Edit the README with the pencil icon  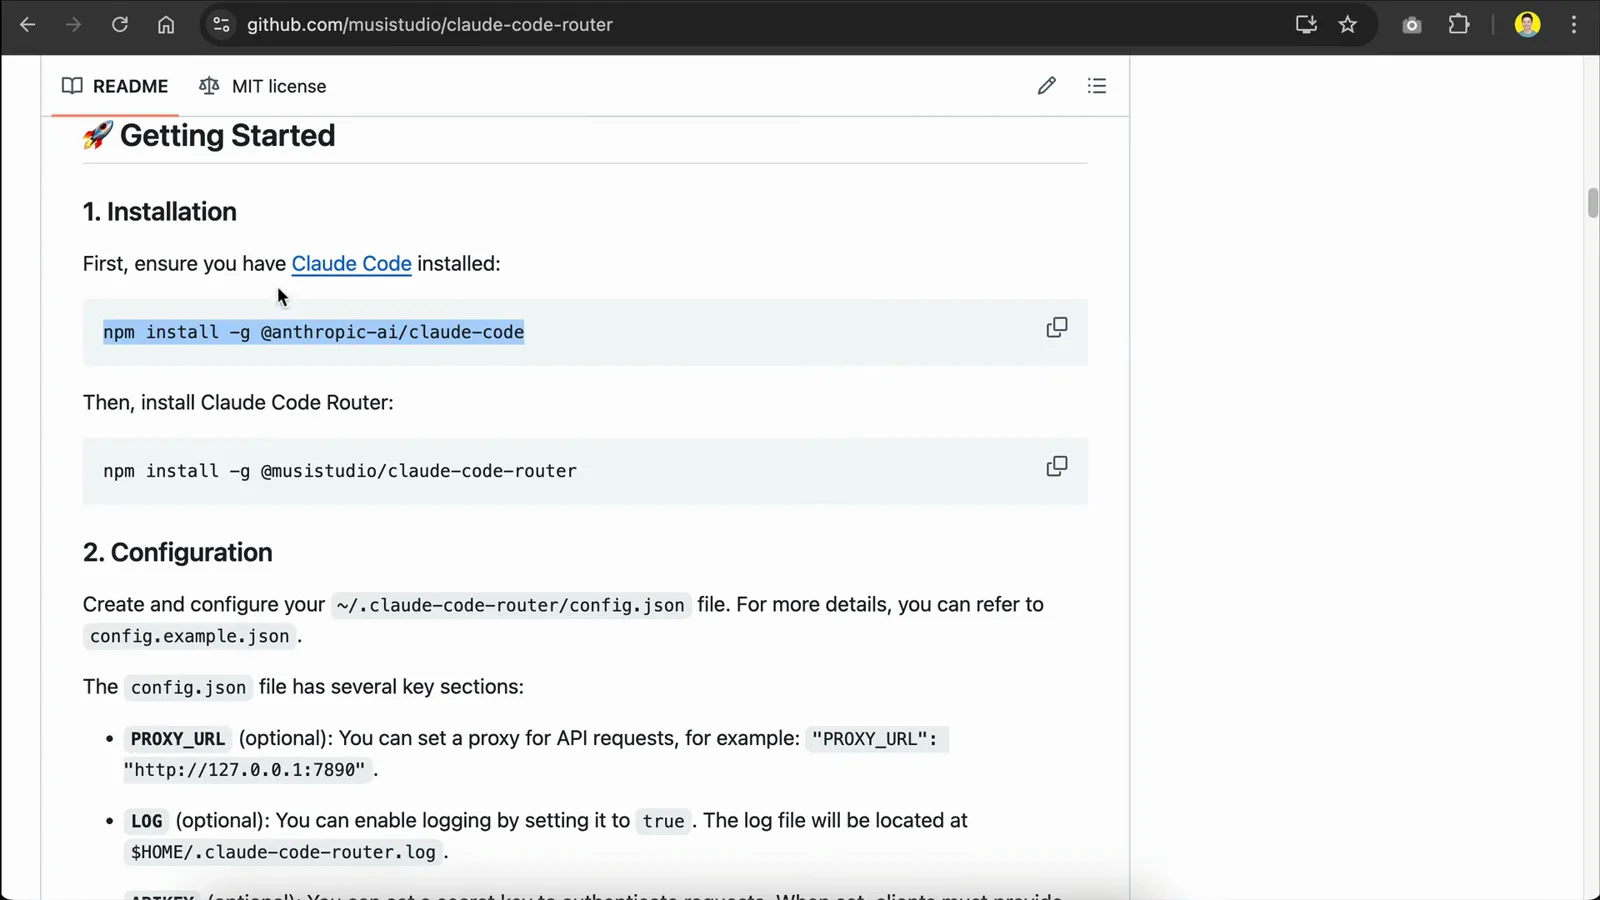pyautogui.click(x=1046, y=86)
